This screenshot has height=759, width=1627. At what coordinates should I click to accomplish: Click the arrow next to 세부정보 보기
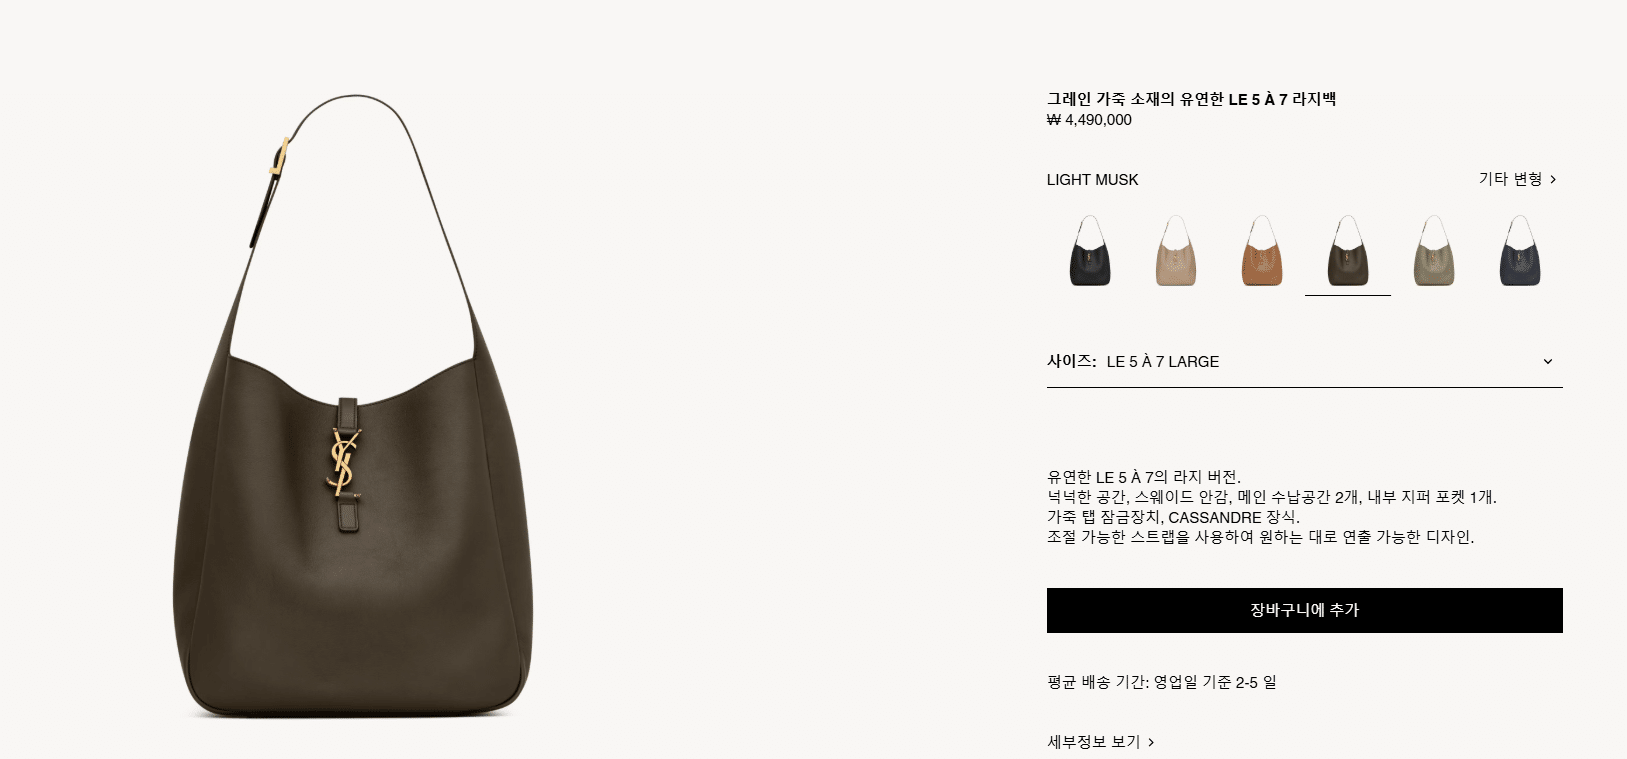[x=1151, y=742]
